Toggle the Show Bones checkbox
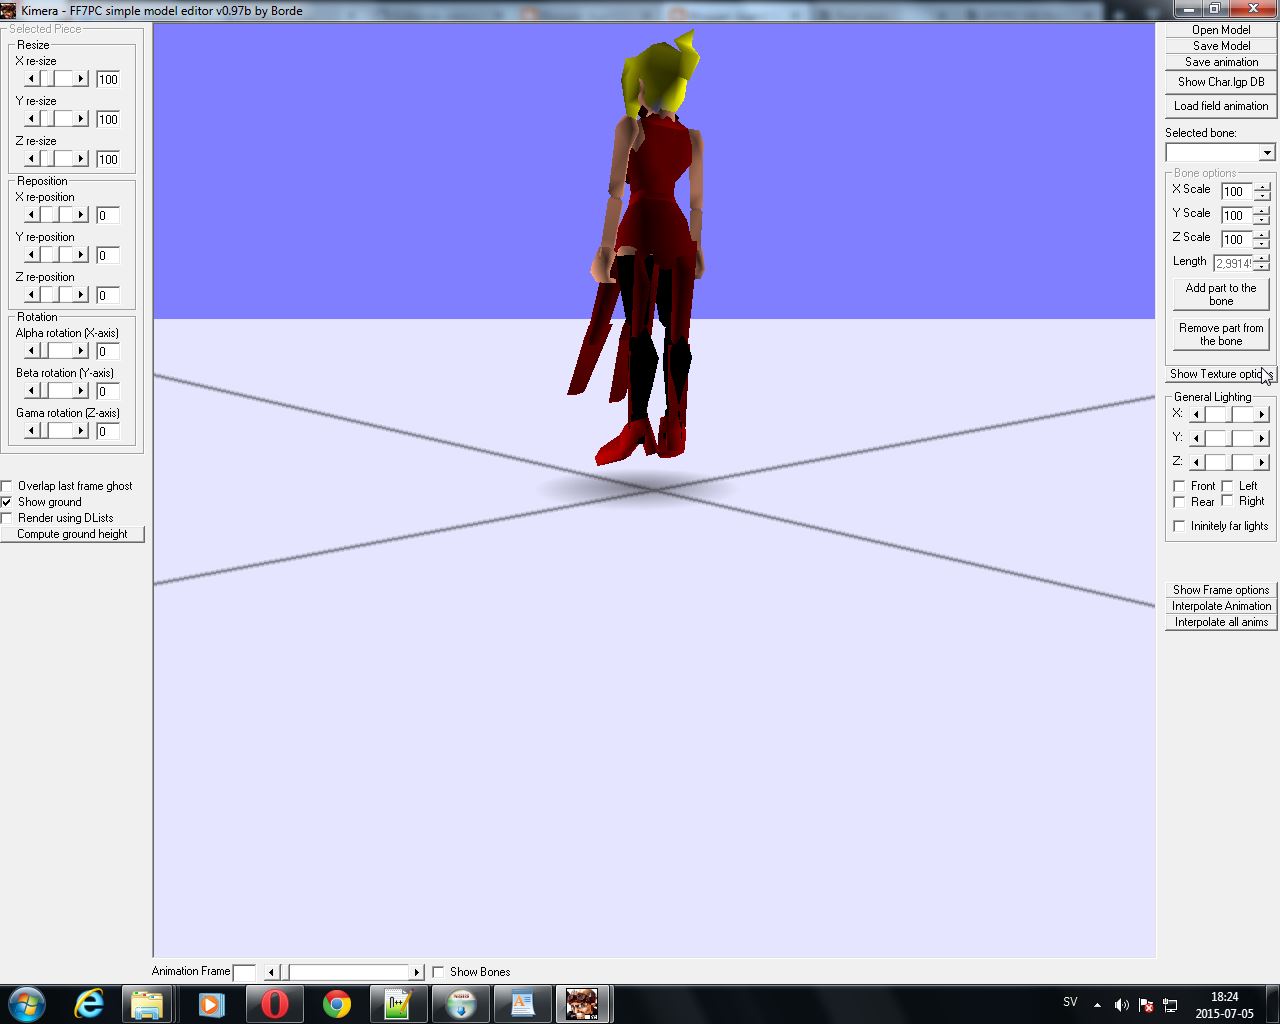 438,972
